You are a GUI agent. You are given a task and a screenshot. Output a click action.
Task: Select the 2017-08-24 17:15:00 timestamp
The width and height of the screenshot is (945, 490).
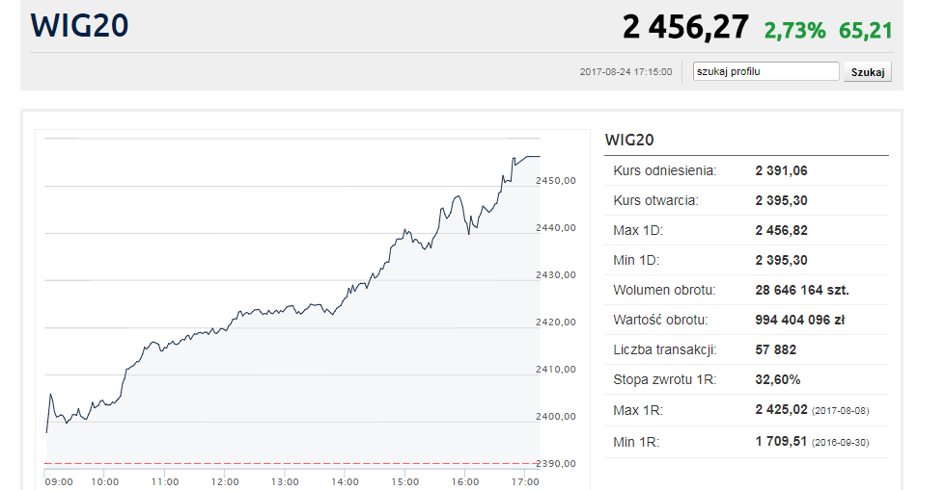(626, 72)
